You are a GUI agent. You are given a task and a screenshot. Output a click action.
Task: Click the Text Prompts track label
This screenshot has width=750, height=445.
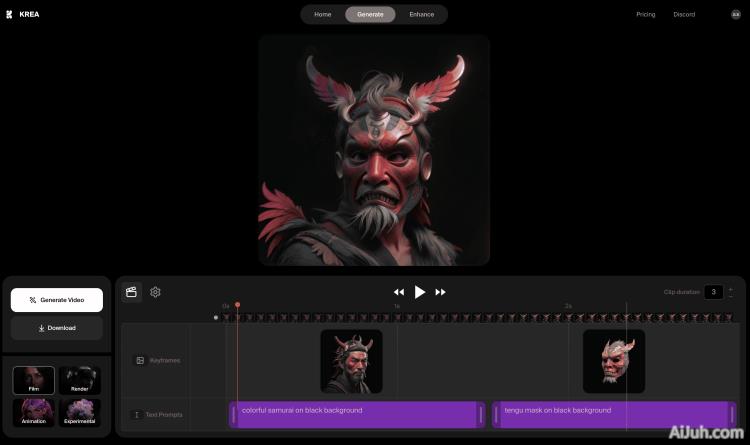point(164,415)
